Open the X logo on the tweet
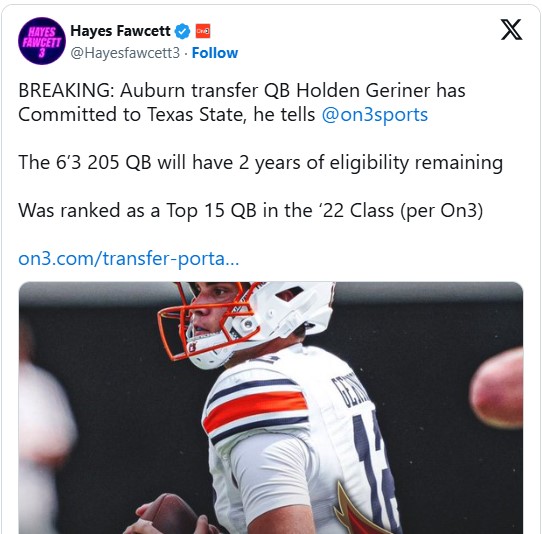Image resolution: width=542 pixels, height=534 pixels. tap(512, 30)
